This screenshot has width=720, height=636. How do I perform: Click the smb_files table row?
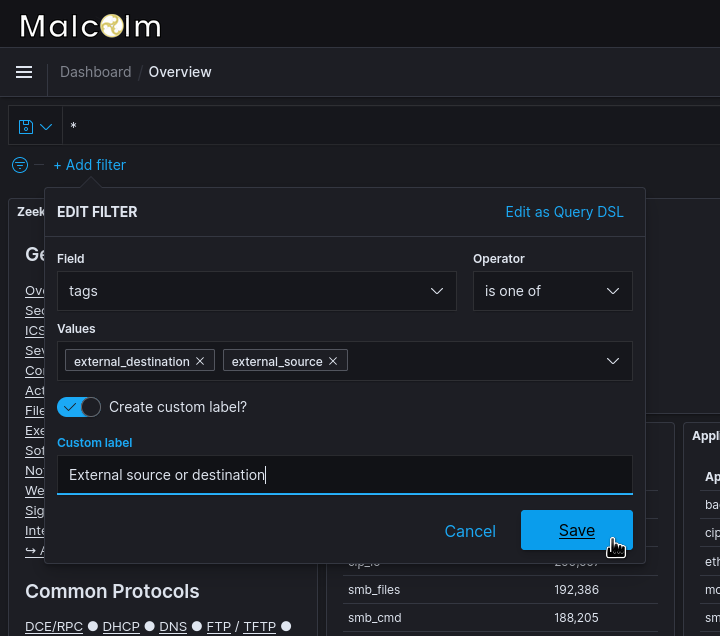tap(501, 590)
